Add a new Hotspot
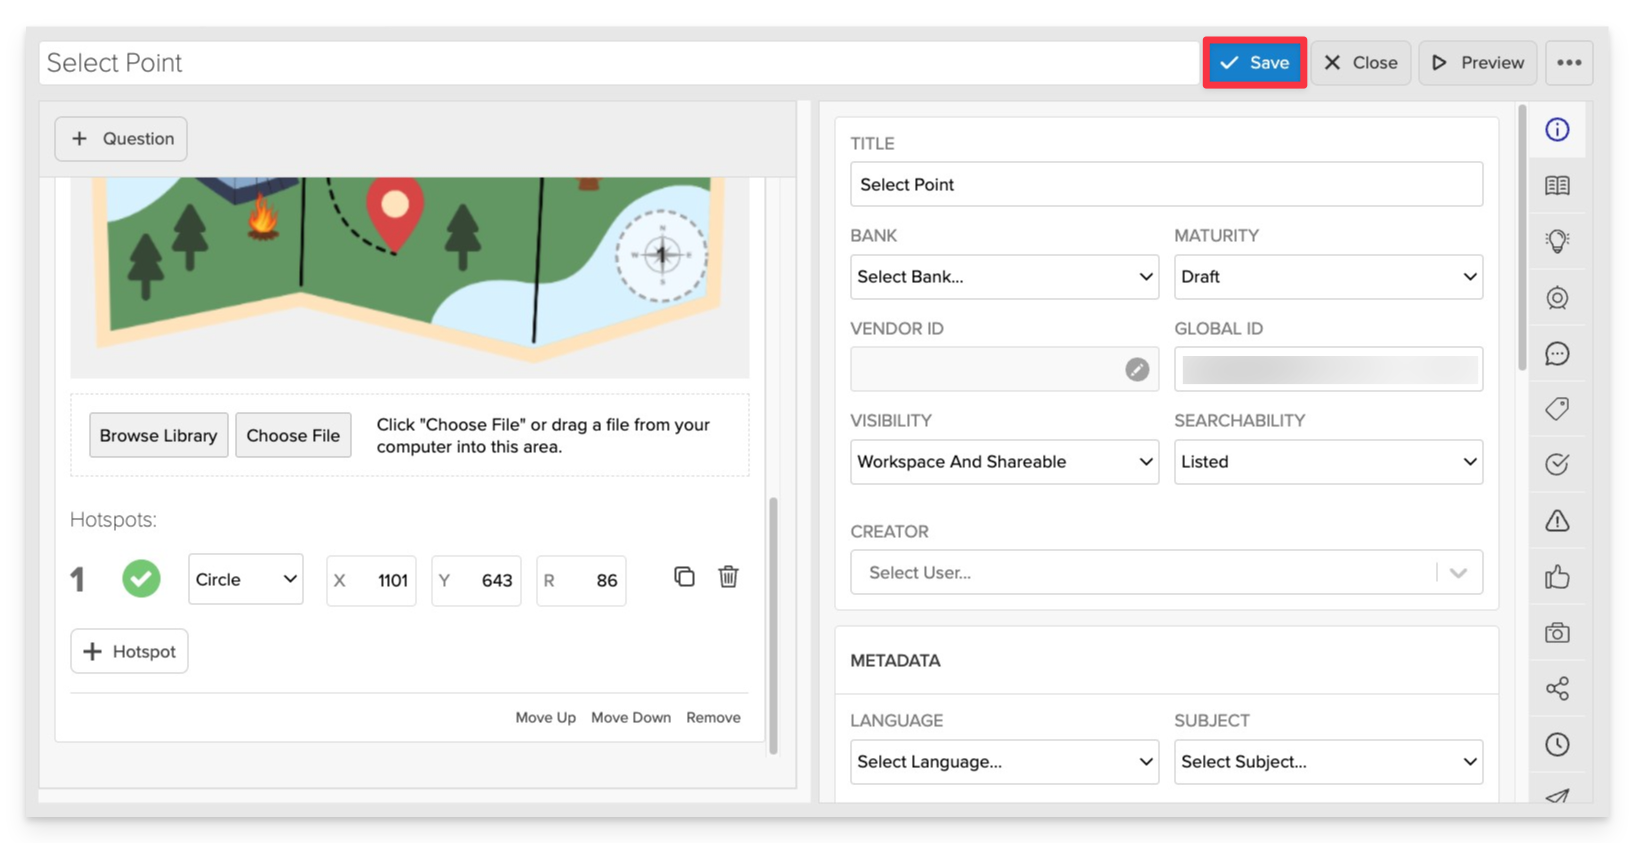The height and width of the screenshot is (843, 1635). [129, 651]
